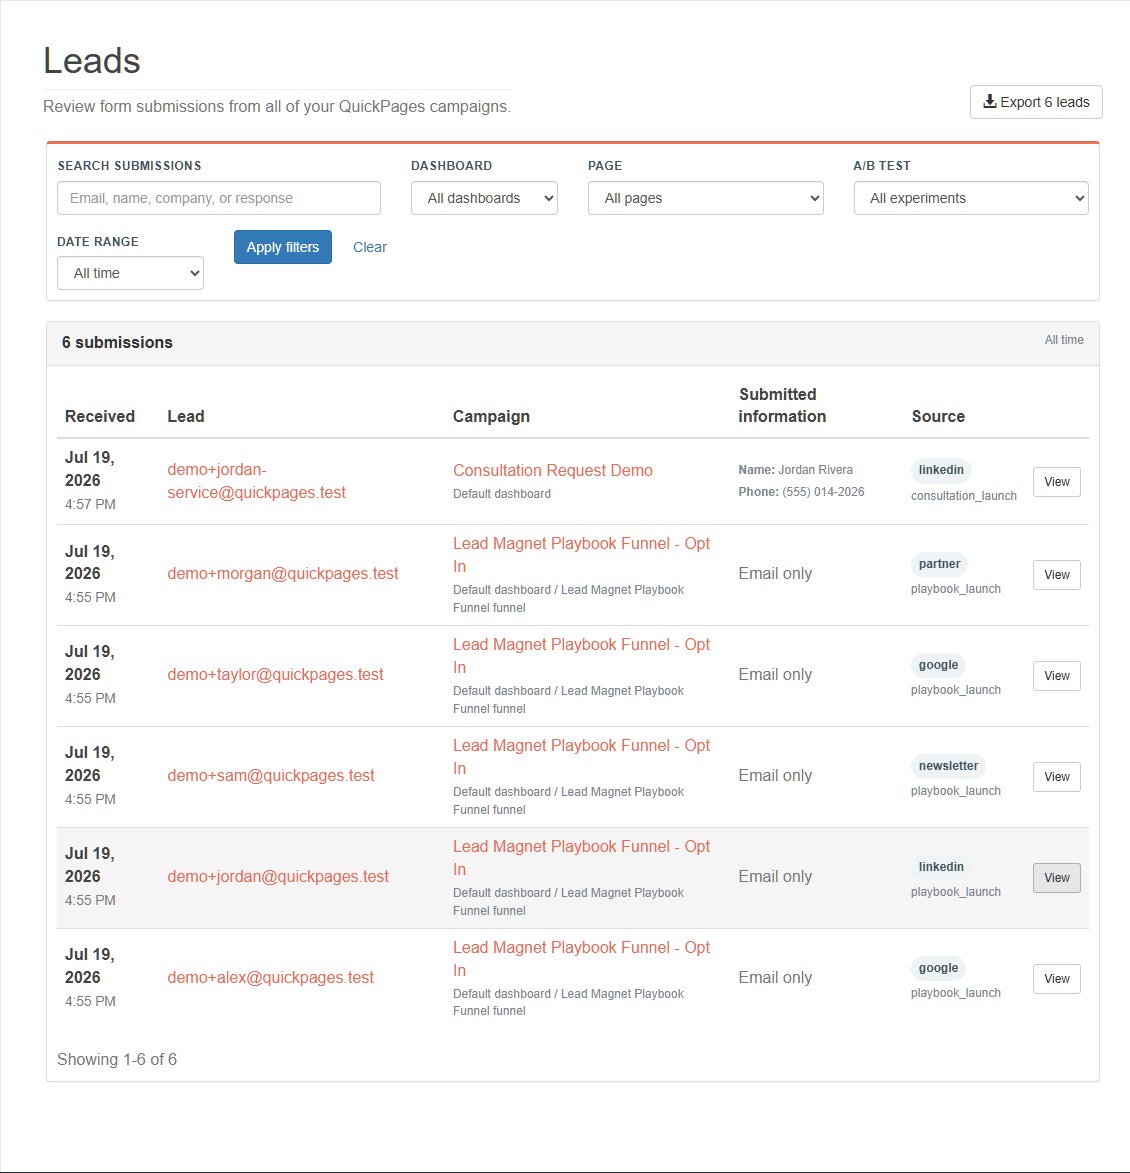Click the consultation_launch campaign text

tap(964, 496)
